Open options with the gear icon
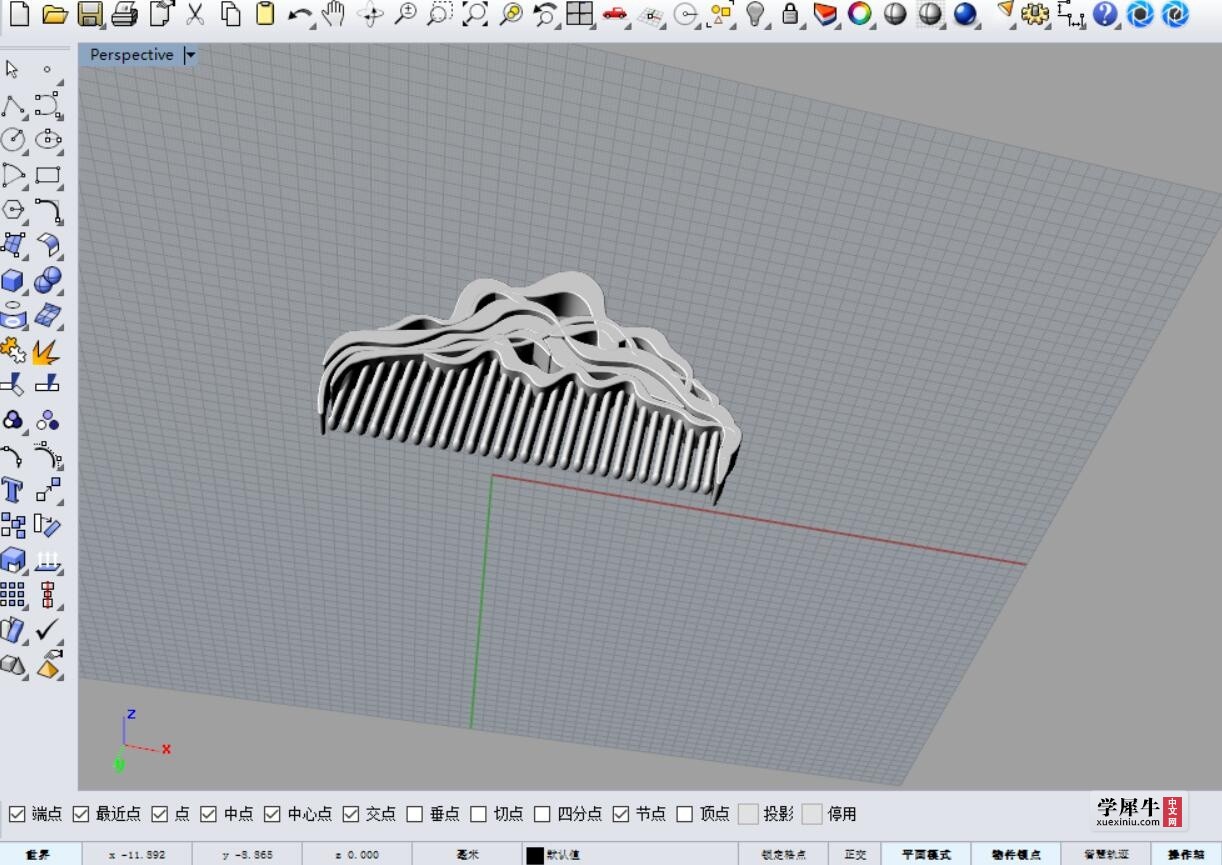This screenshot has height=865, width=1222. [1035, 14]
